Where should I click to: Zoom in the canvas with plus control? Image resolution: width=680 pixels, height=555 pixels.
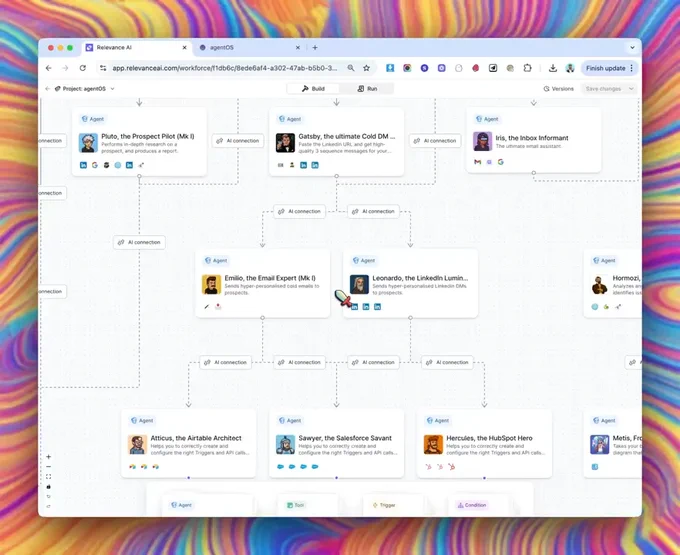pos(49,457)
